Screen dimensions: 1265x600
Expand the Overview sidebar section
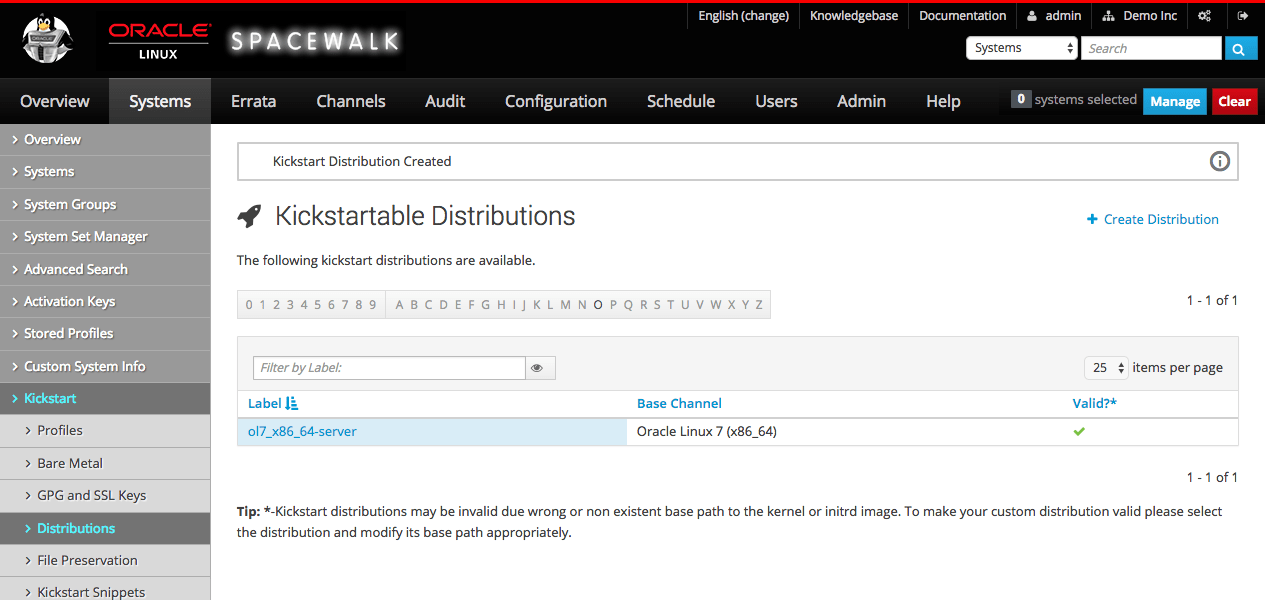pyautogui.click(x=105, y=140)
